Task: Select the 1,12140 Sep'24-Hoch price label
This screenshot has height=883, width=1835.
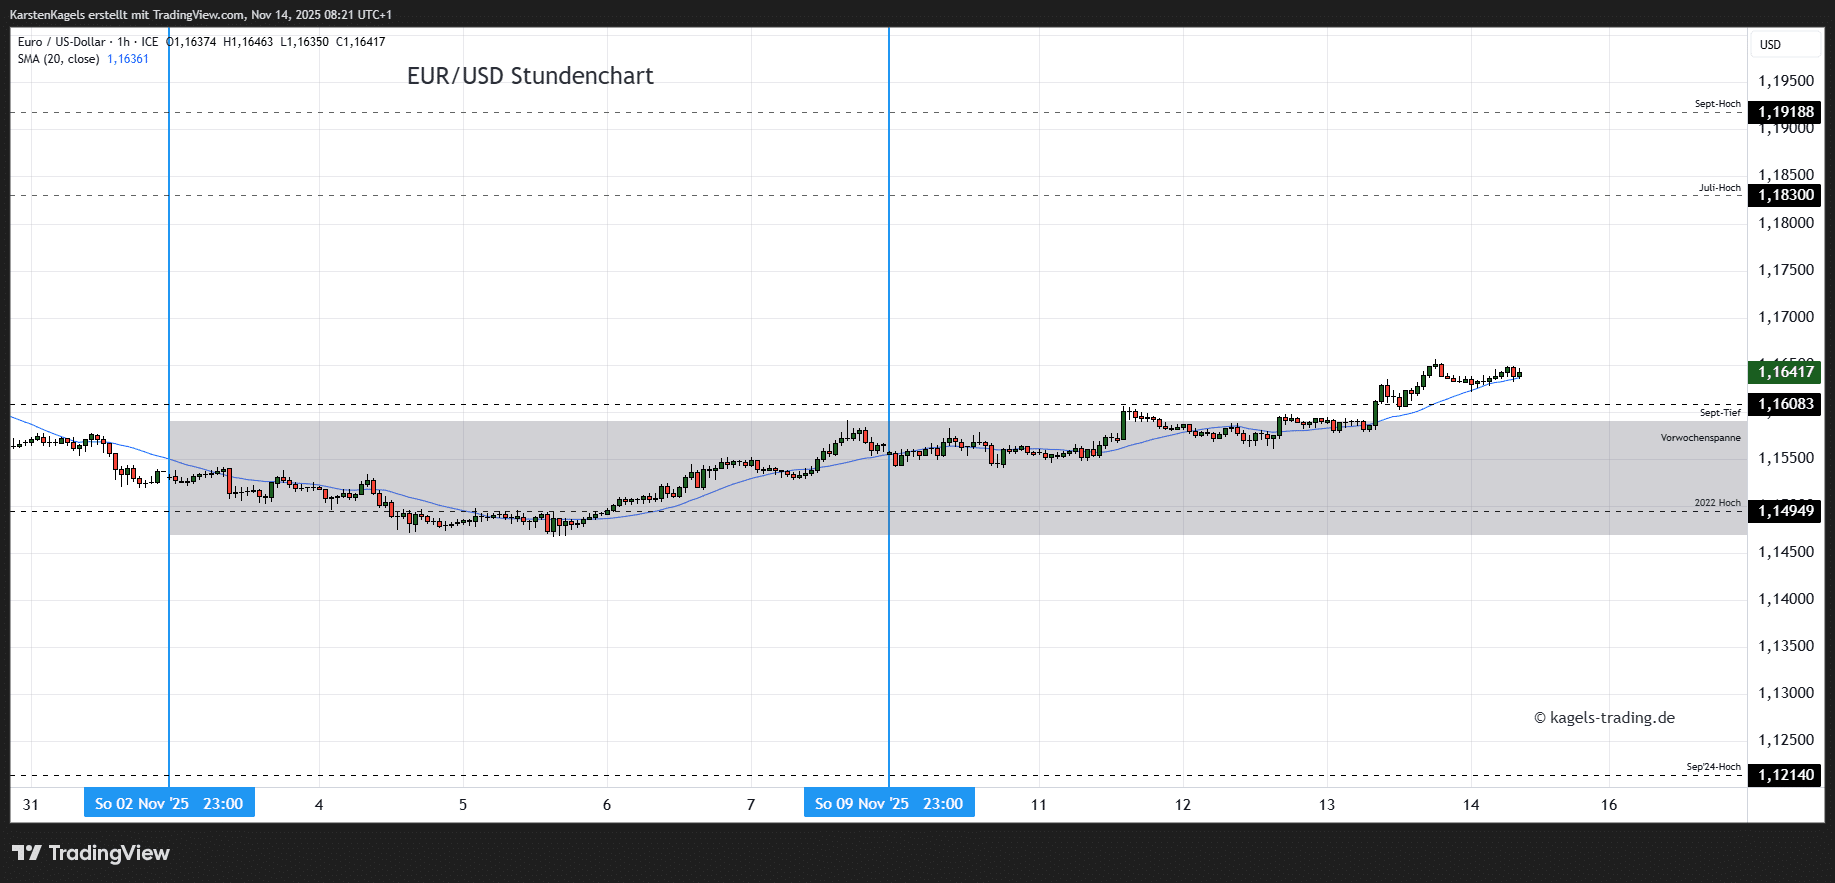Action: click(1785, 775)
